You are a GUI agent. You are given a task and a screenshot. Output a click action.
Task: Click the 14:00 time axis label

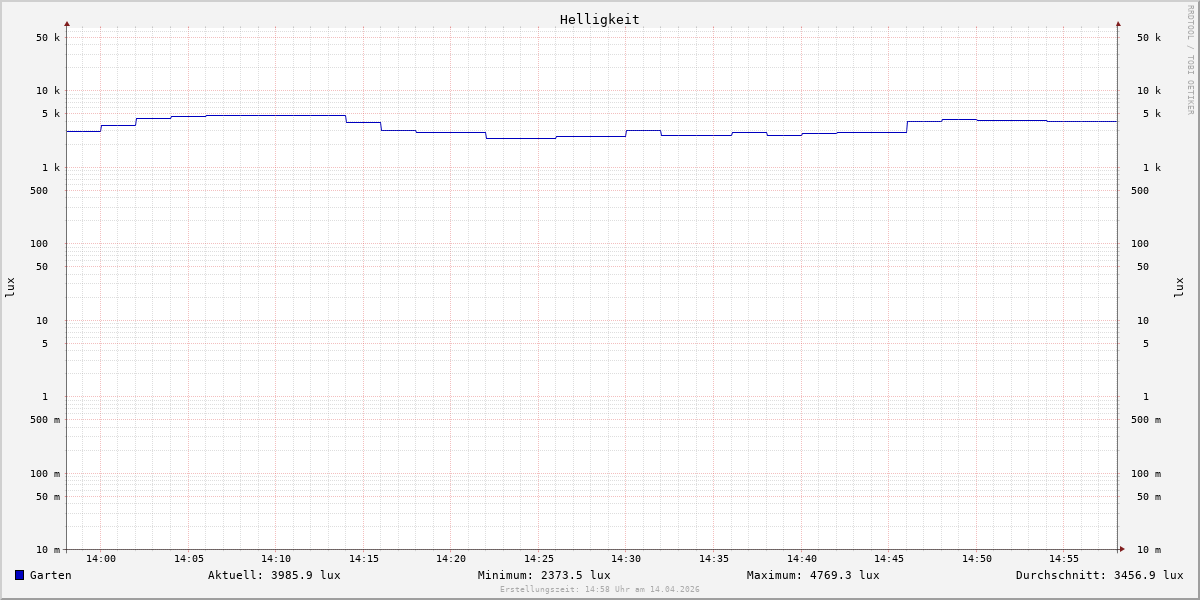tap(101, 559)
